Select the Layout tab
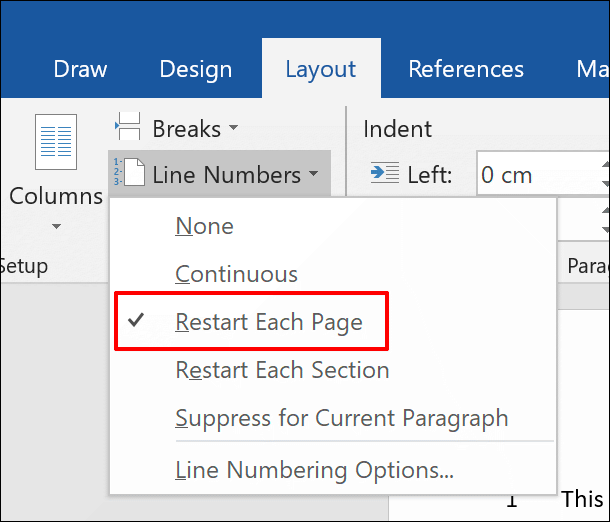Image resolution: width=610 pixels, height=522 pixels. 320,69
